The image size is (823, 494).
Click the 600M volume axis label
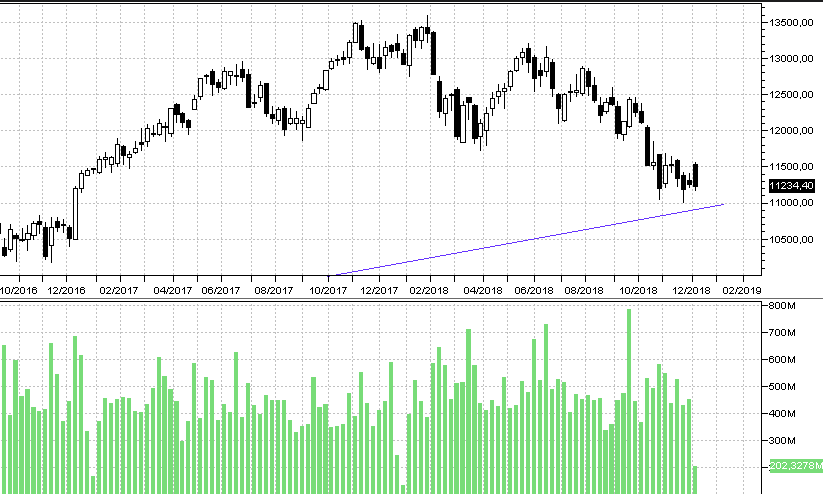tap(782, 360)
